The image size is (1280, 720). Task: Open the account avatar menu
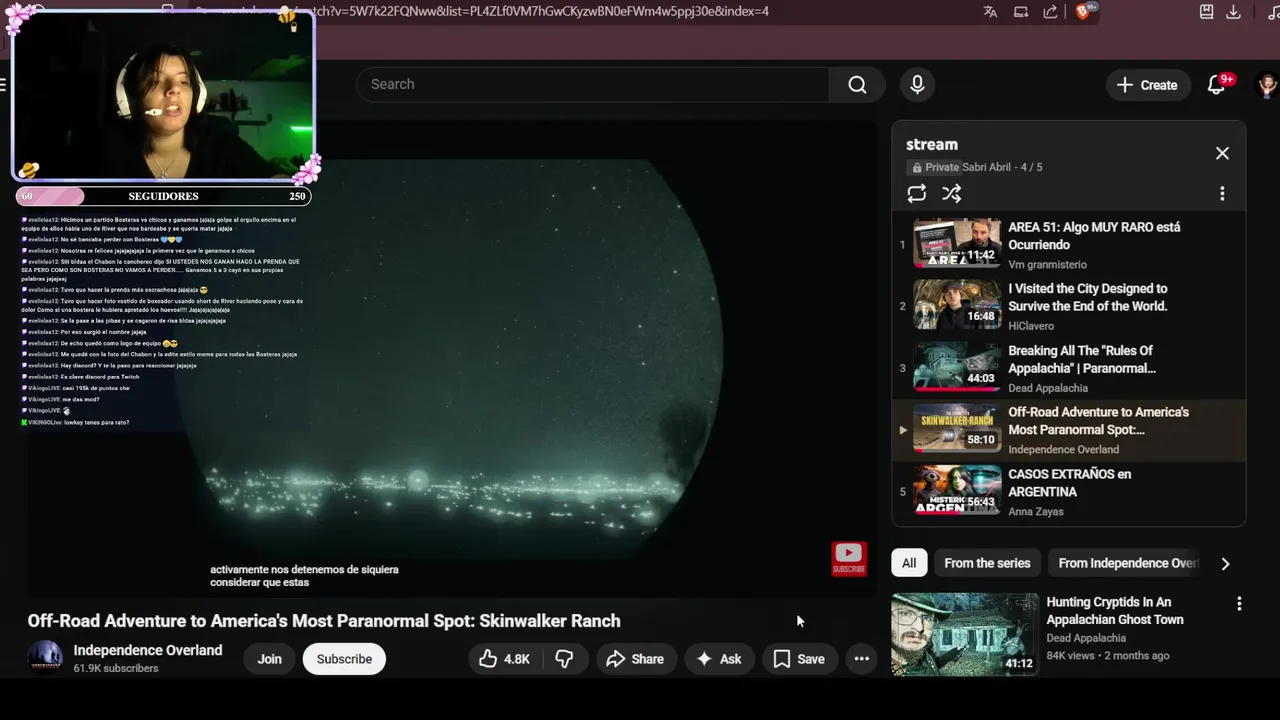(1267, 85)
